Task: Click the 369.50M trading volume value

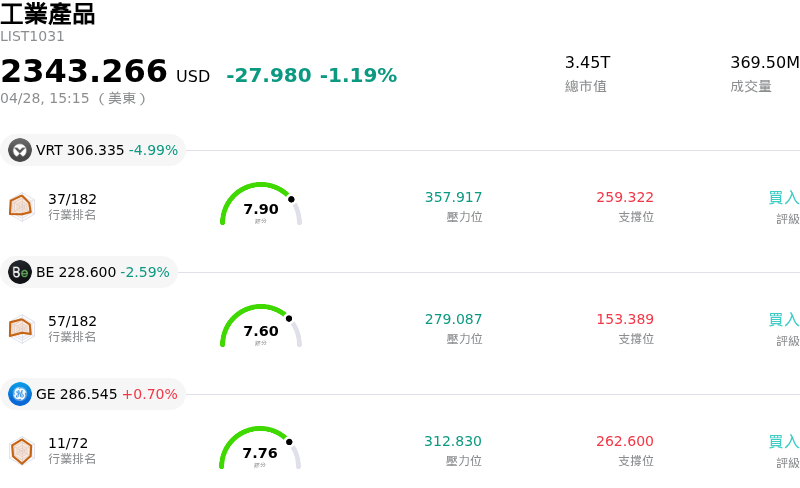Action: click(765, 63)
